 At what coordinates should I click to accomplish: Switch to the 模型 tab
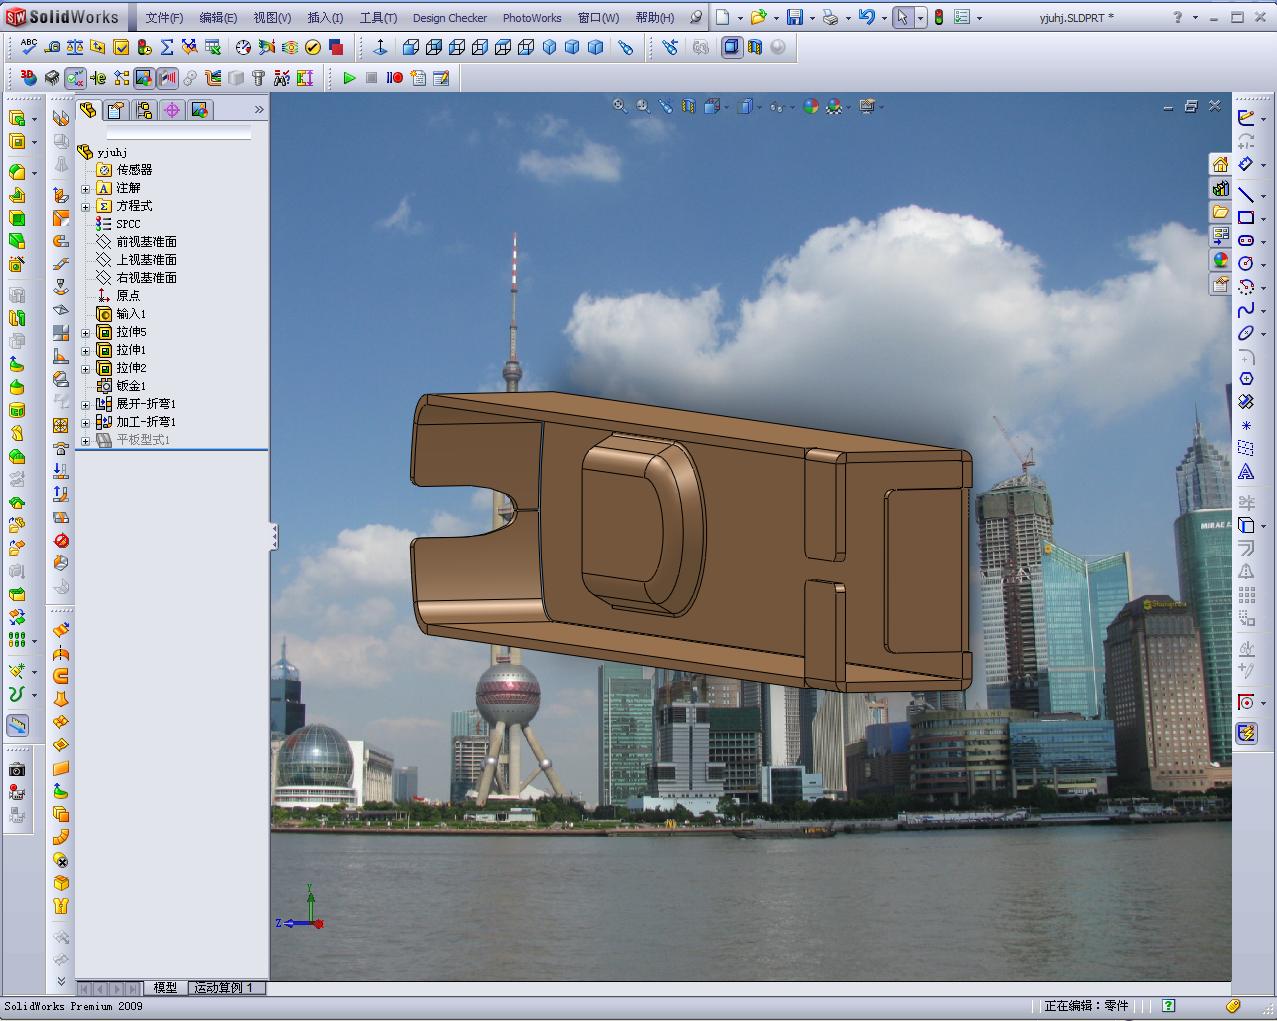pyautogui.click(x=165, y=988)
